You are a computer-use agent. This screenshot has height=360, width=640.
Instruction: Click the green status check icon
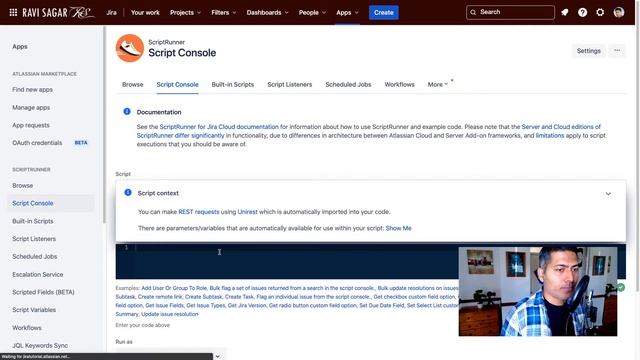(x=621, y=287)
